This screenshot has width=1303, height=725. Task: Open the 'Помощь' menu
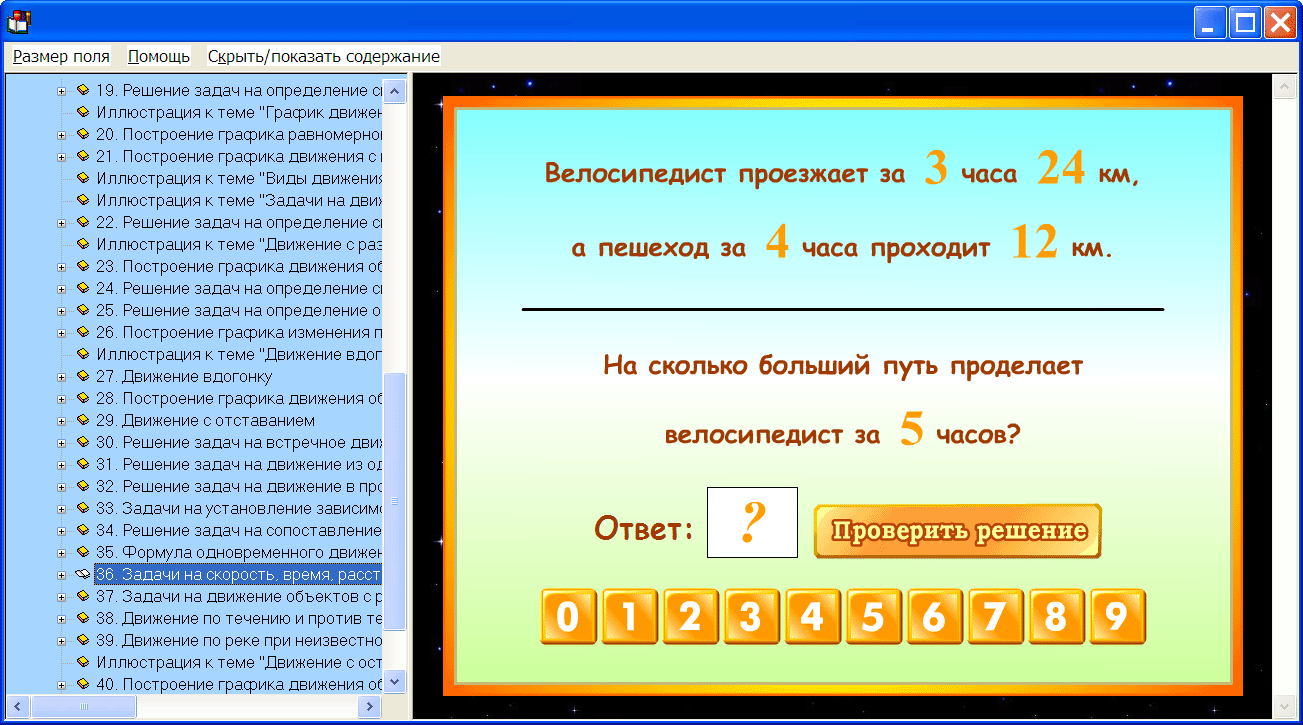point(157,56)
